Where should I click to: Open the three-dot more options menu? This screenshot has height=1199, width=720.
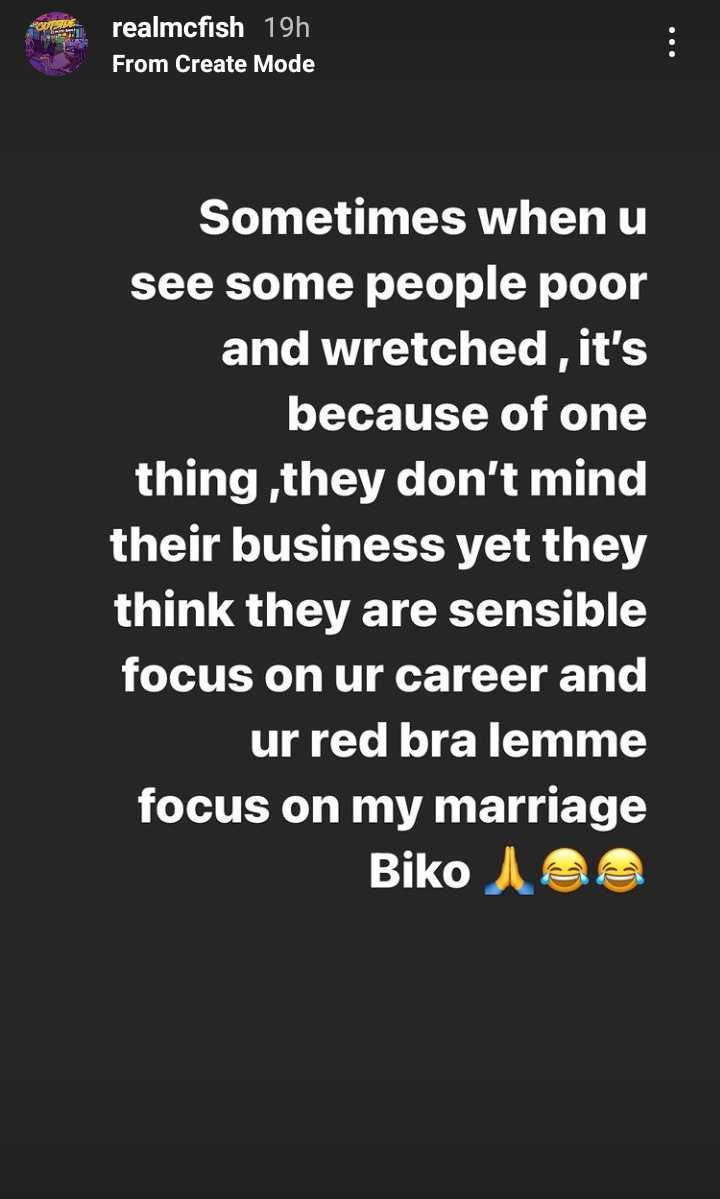point(671,42)
